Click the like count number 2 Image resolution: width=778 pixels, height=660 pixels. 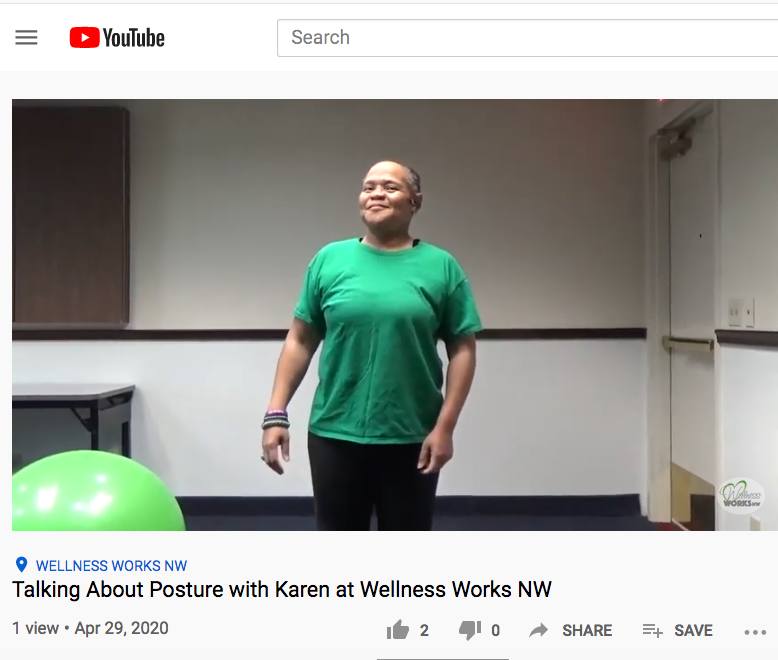click(424, 630)
